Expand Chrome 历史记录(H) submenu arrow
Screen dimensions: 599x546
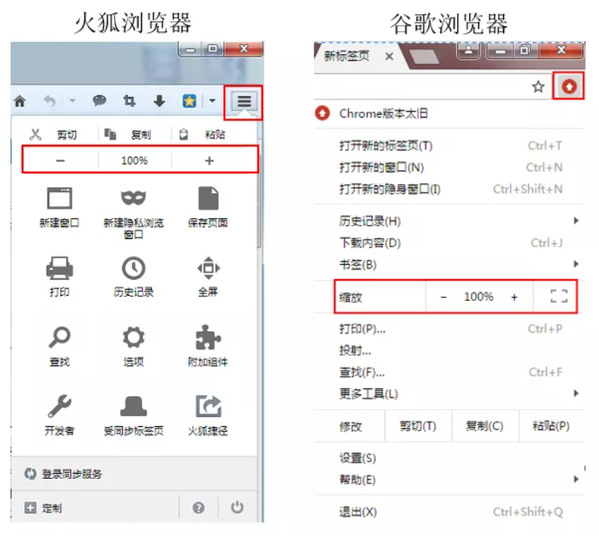(x=576, y=220)
